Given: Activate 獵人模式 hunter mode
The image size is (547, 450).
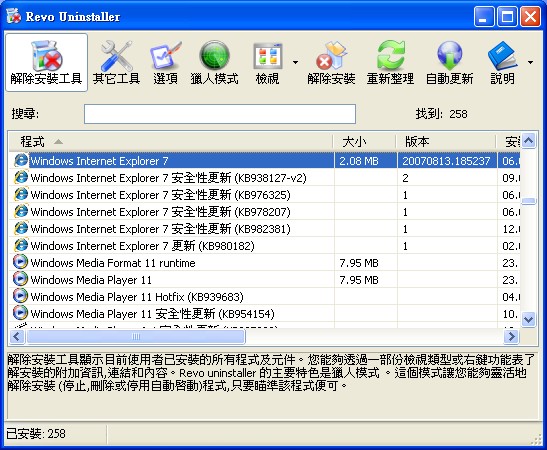Looking at the screenshot, I should point(215,62).
